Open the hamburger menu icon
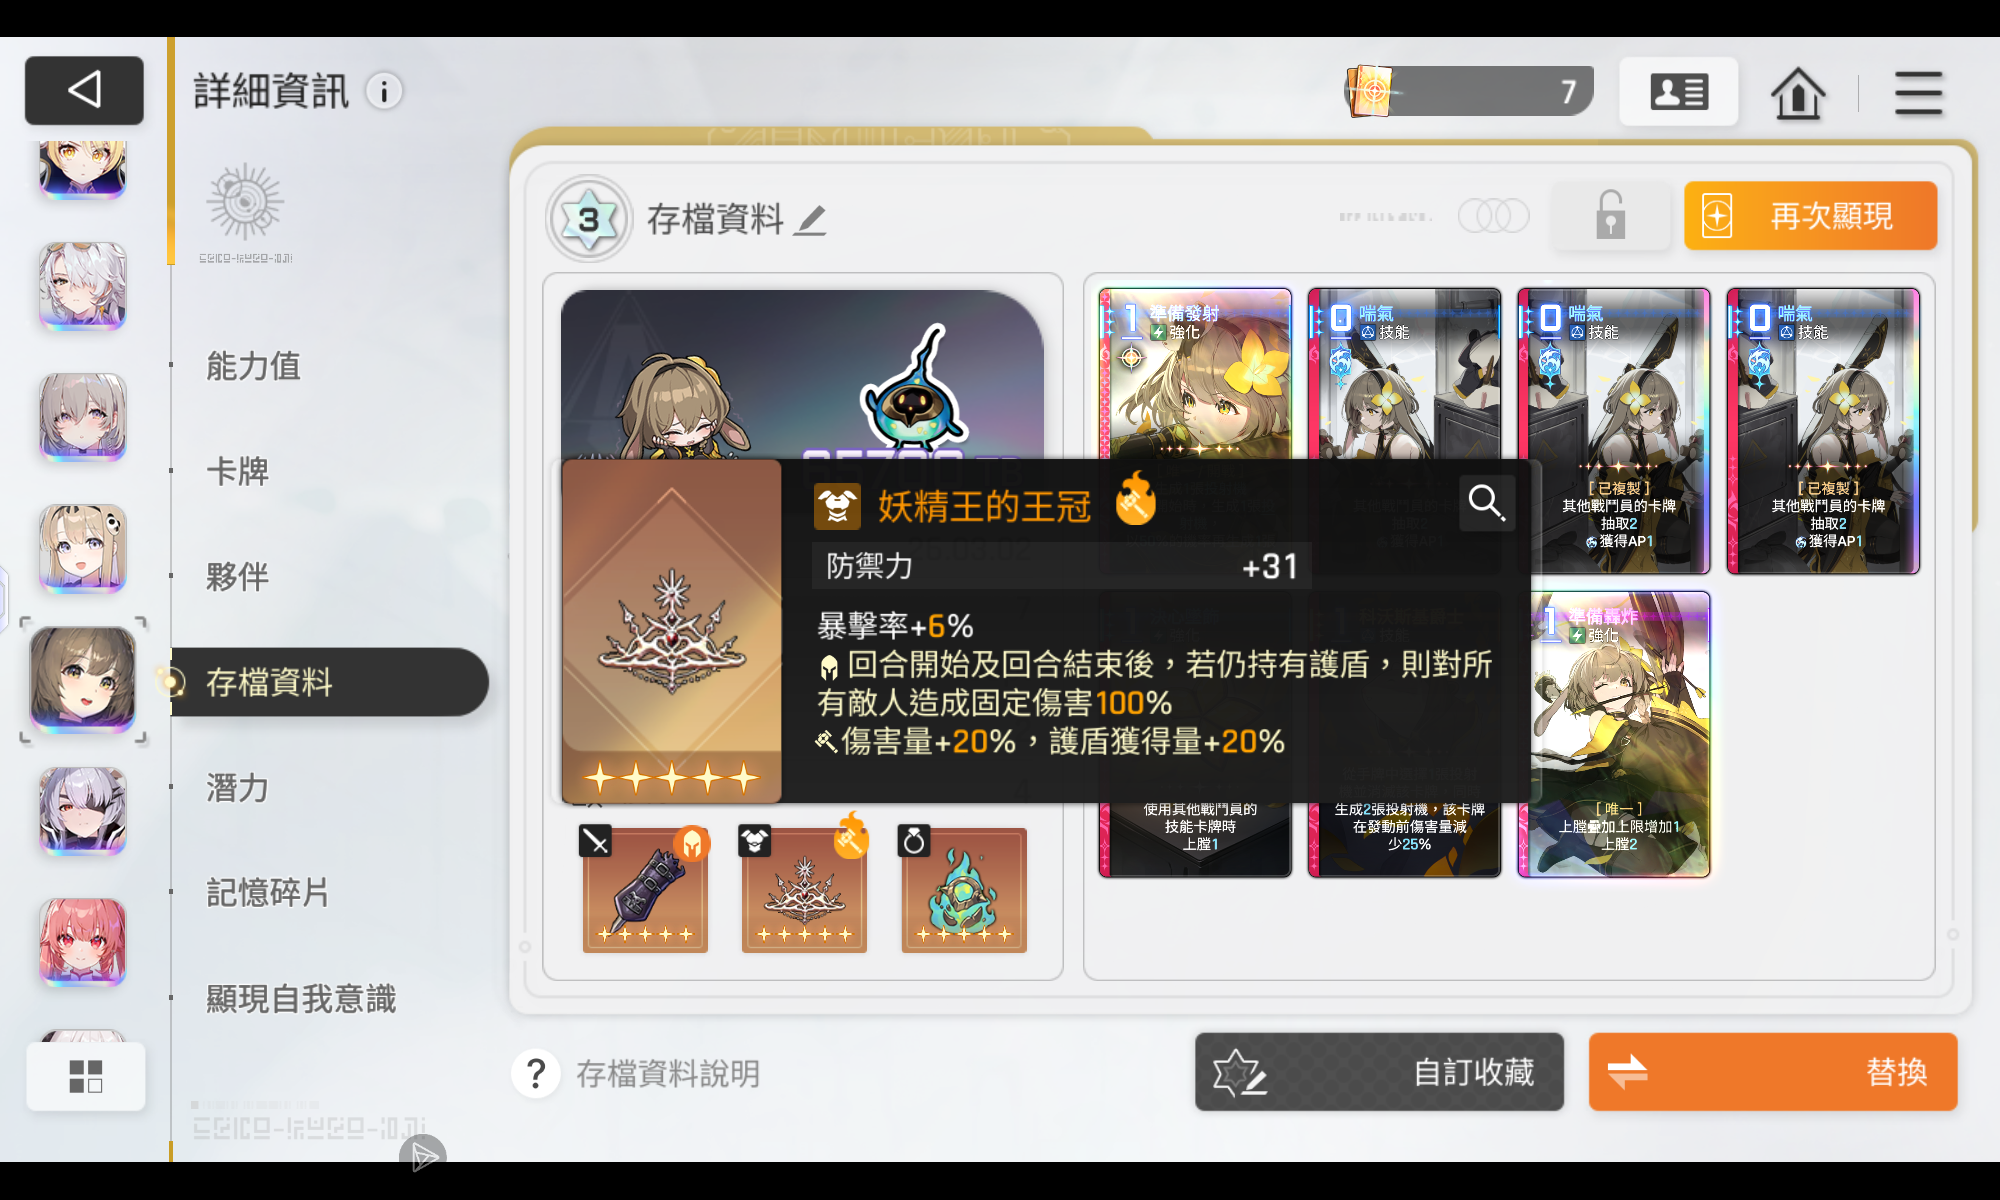Image resolution: width=2000 pixels, height=1200 pixels. click(1918, 93)
